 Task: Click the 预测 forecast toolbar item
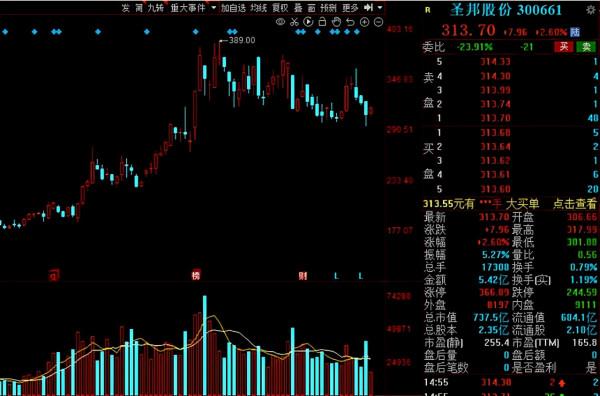(329, 8)
